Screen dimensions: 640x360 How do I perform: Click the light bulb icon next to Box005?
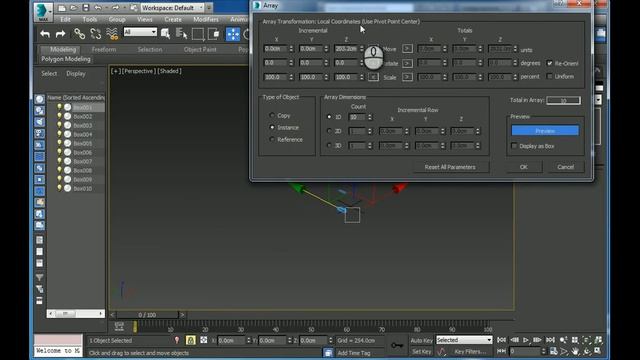coord(59,143)
